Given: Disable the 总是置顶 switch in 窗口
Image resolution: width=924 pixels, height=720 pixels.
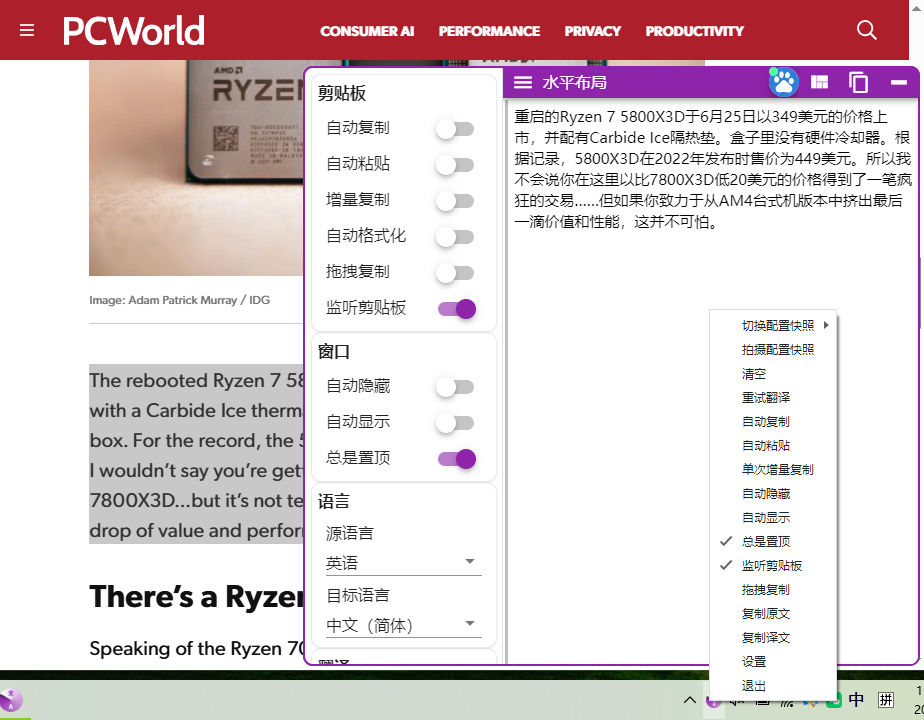Looking at the screenshot, I should tap(457, 459).
